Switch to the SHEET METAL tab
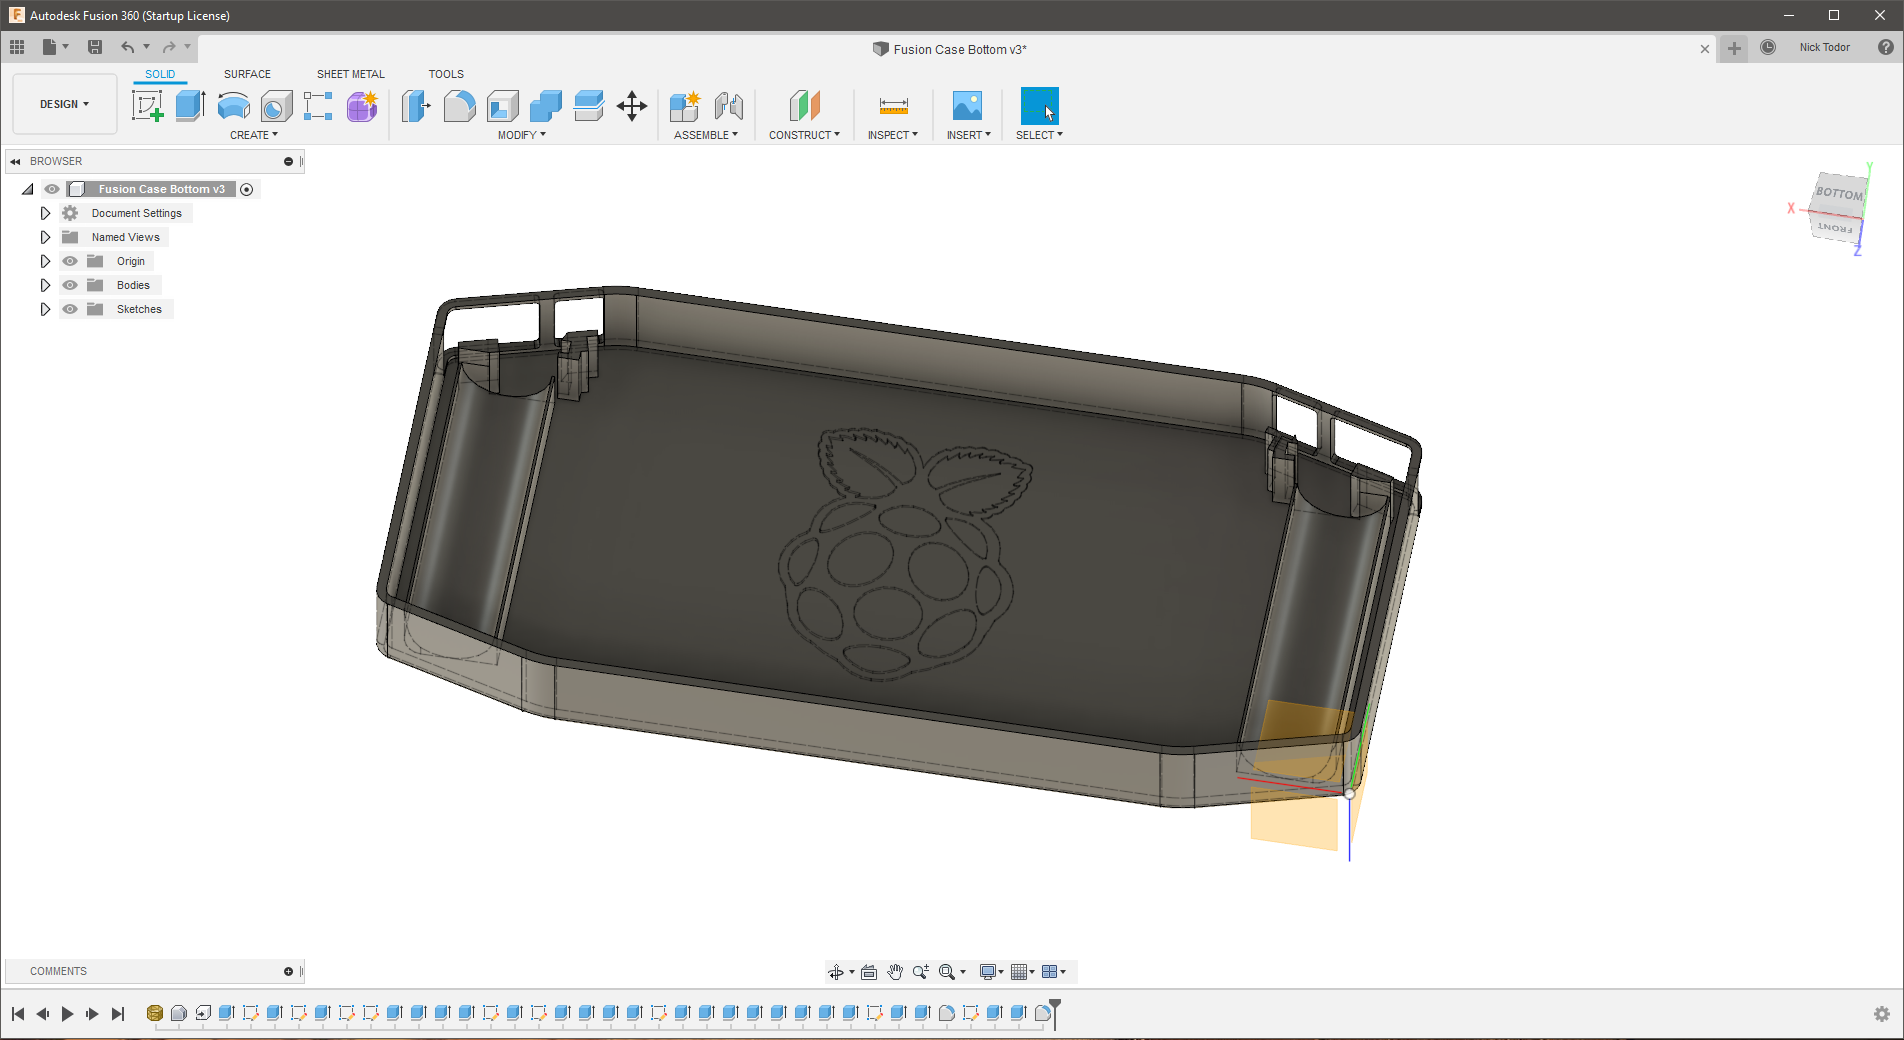 pos(351,74)
